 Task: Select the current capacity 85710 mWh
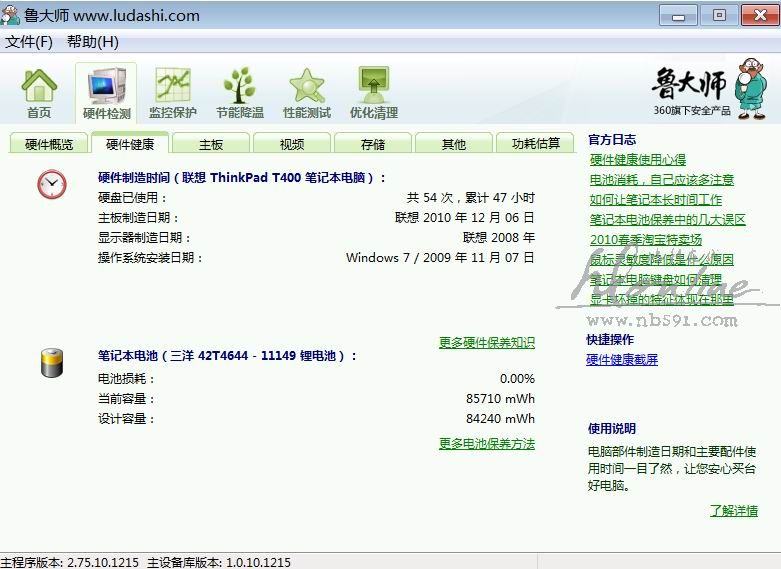click(x=500, y=399)
